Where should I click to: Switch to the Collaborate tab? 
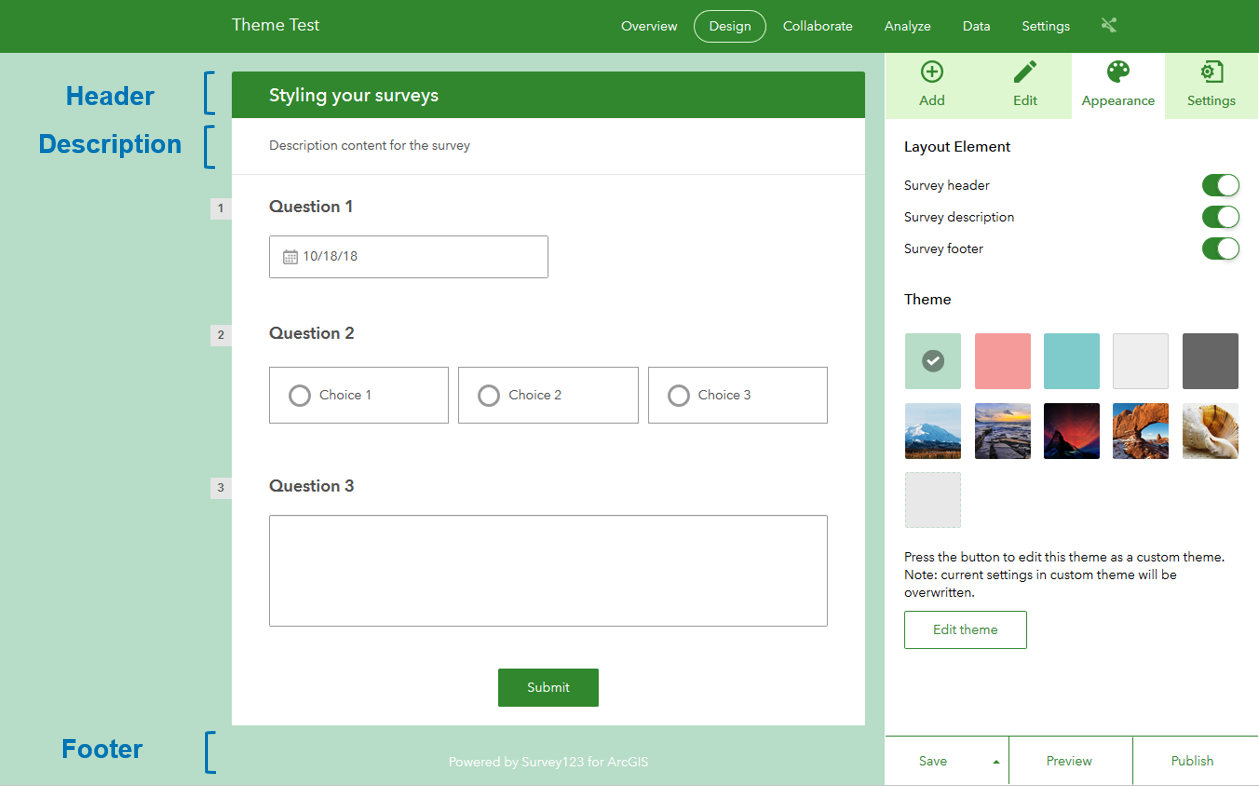(817, 26)
